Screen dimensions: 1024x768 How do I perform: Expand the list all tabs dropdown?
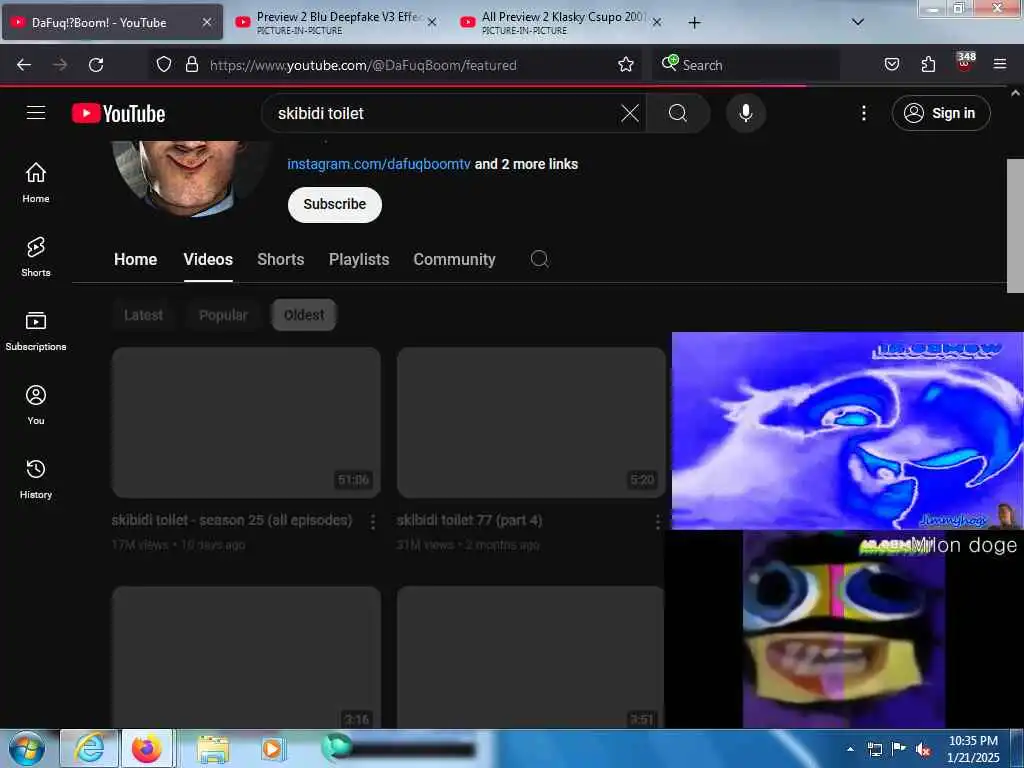(858, 22)
